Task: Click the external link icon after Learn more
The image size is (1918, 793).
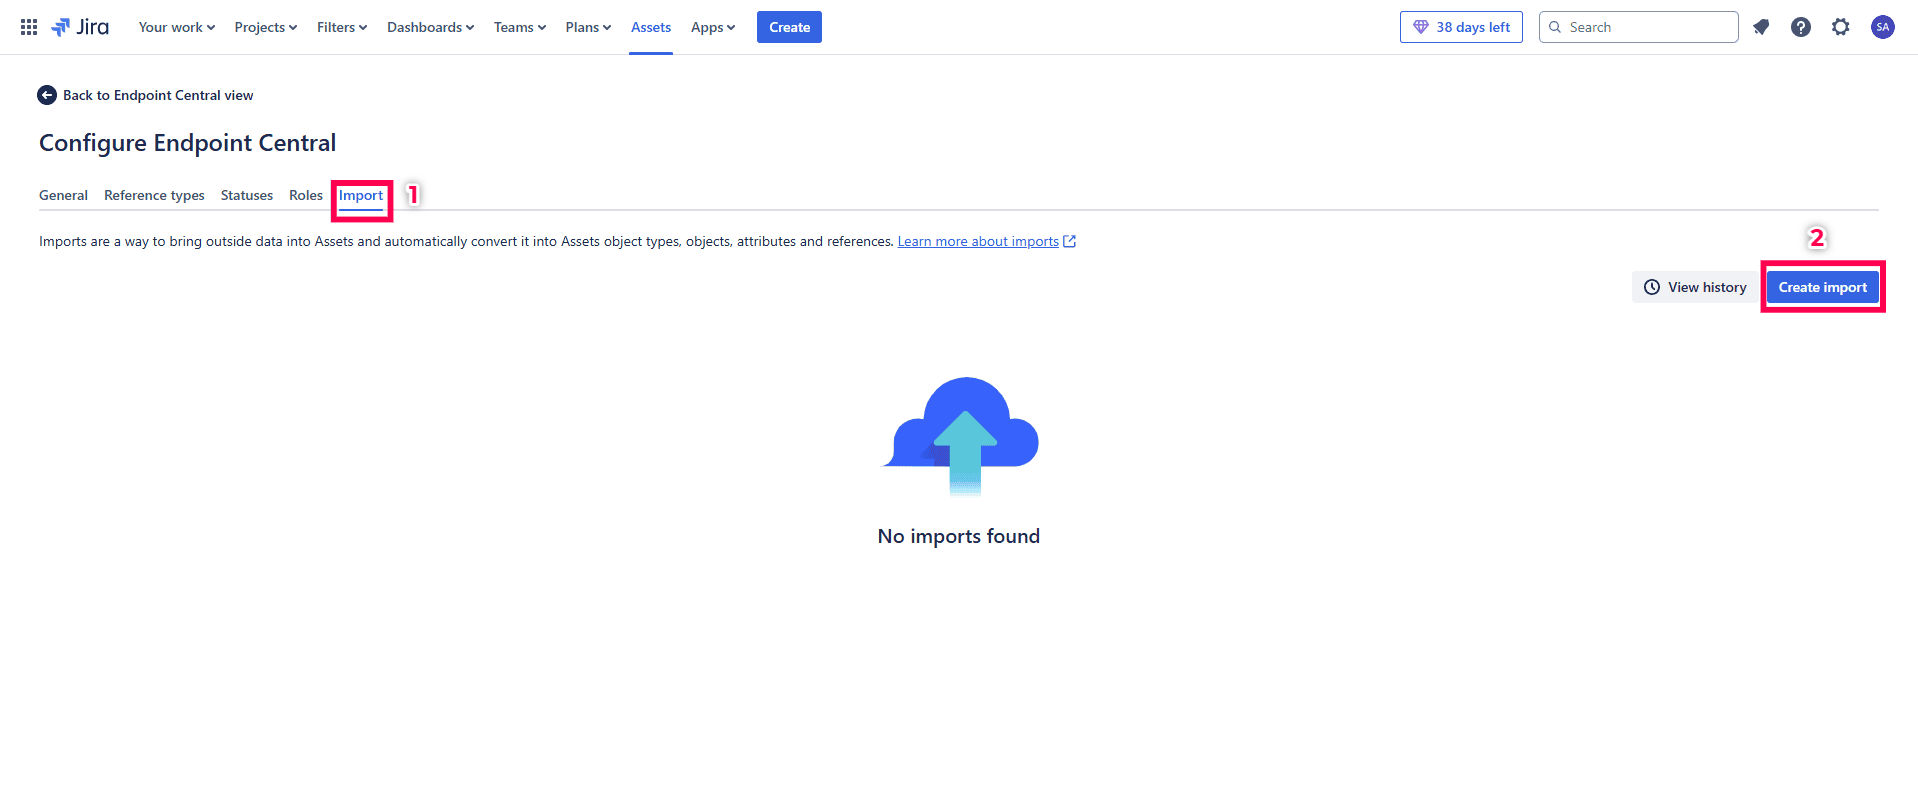Action: pos(1070,241)
